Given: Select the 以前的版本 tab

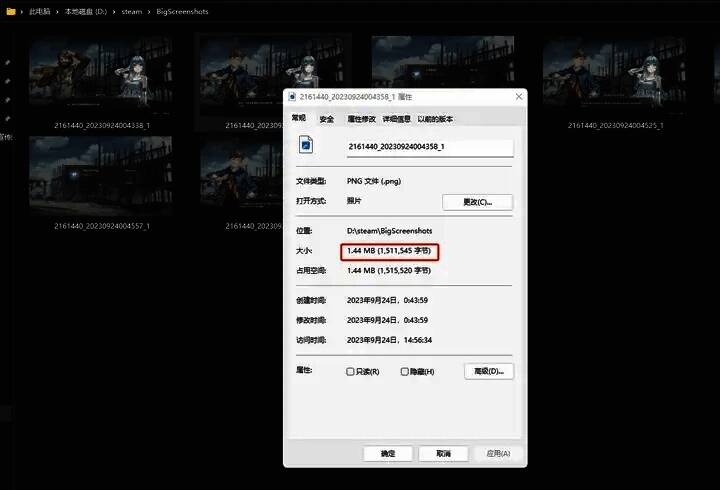Looking at the screenshot, I should click(x=435, y=119).
